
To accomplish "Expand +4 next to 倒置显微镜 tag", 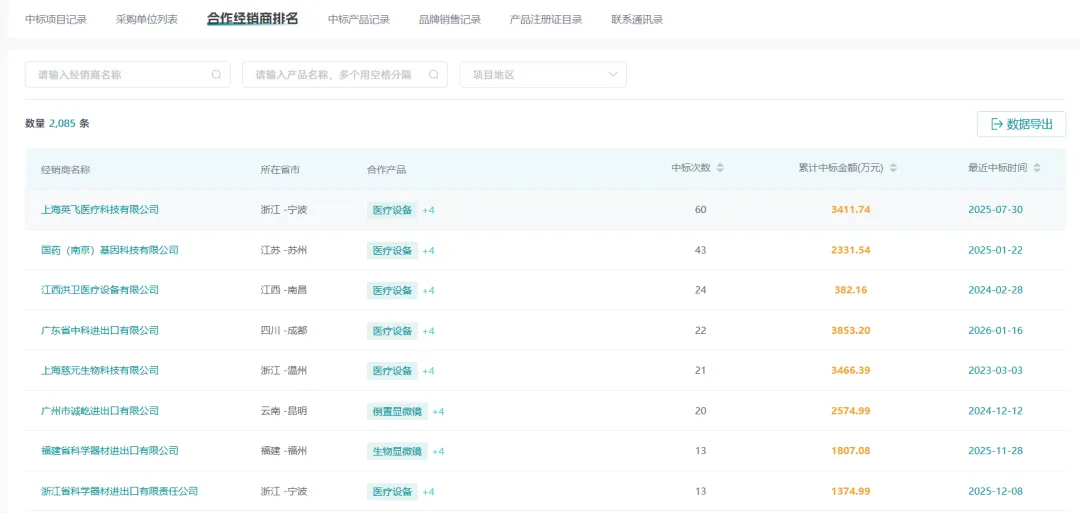I will (438, 412).
